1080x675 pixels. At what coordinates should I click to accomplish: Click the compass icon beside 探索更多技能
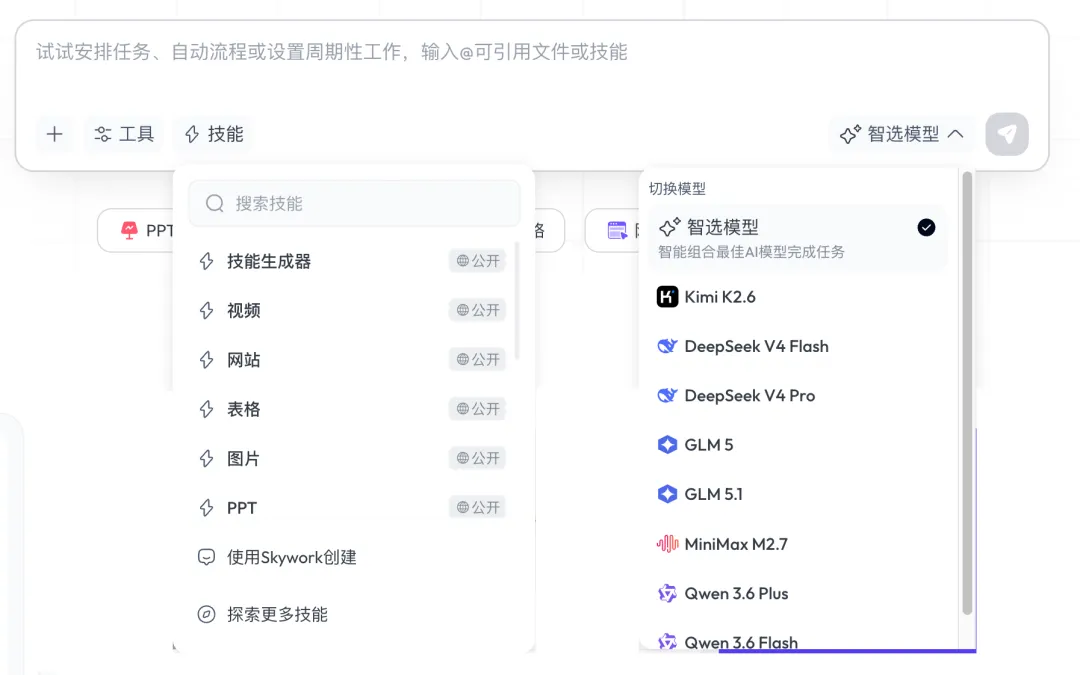click(x=207, y=614)
